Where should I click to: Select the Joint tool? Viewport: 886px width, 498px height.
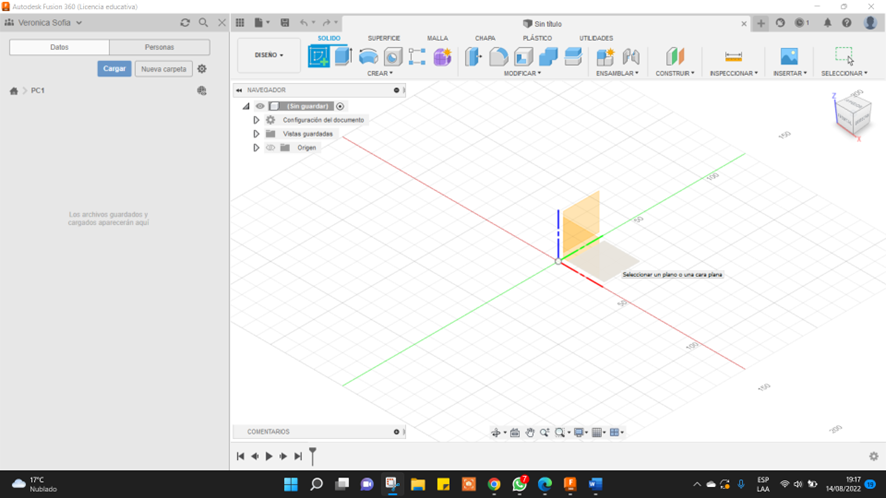(631, 57)
